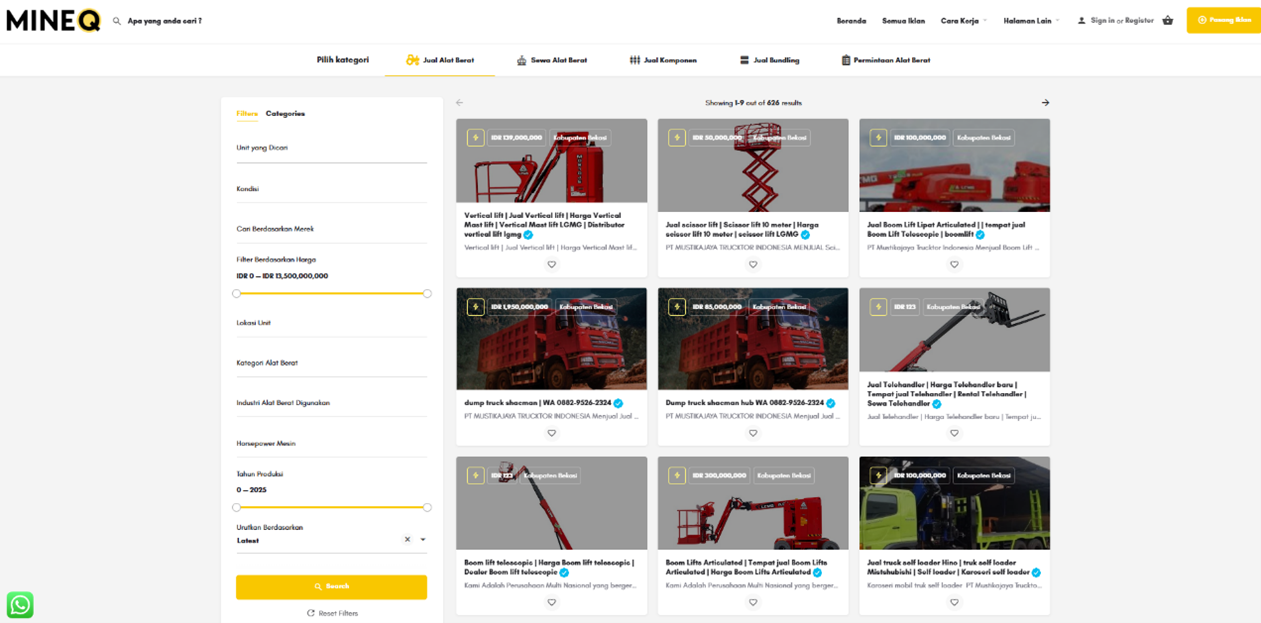1261x623 pixels.
Task: Favorite the Boom Lift Lipat Articulated listing
Action: [954, 264]
